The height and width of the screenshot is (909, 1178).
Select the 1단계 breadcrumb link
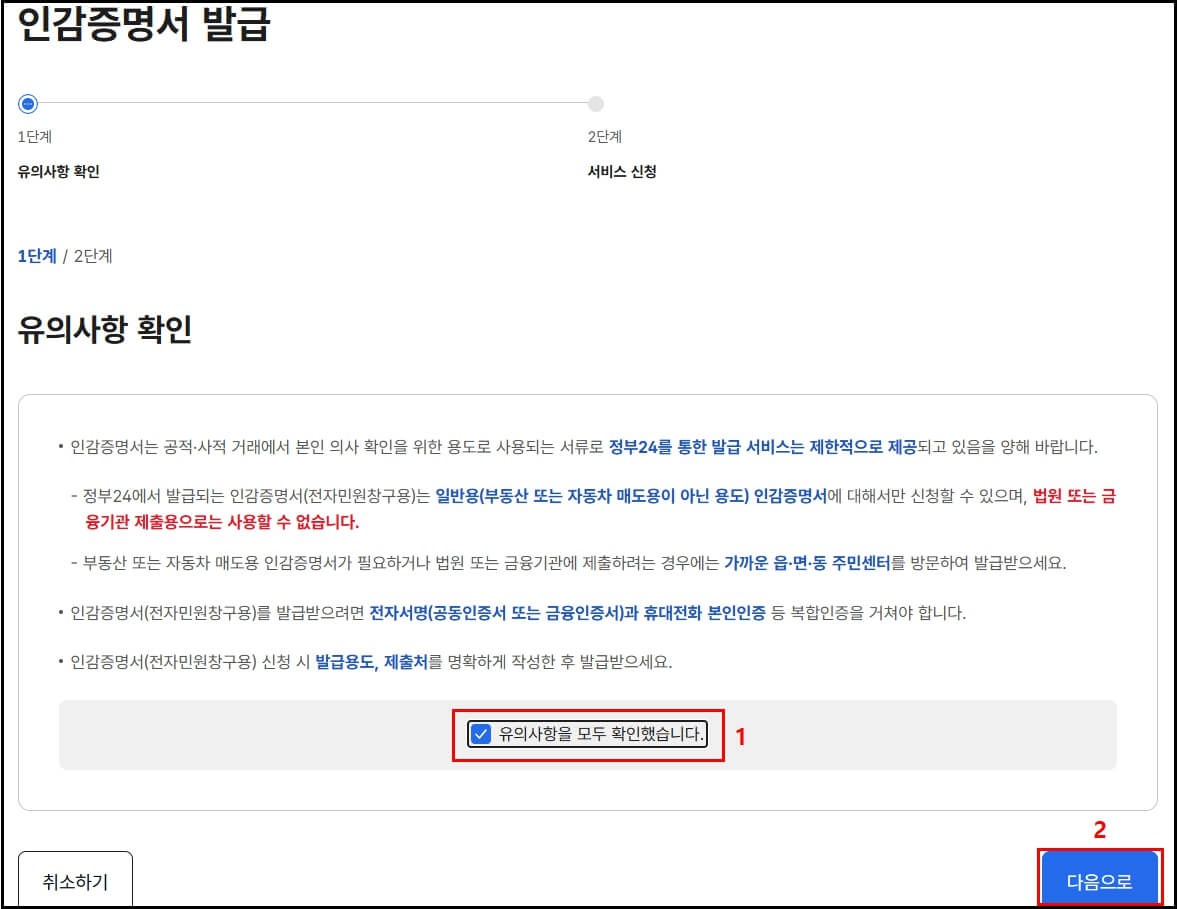[x=36, y=257]
